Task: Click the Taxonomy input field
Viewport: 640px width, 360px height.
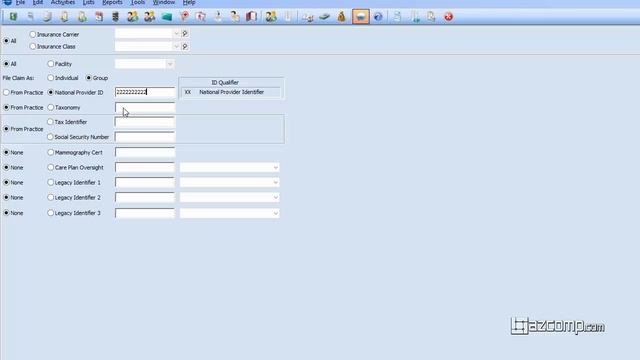Action: click(x=145, y=108)
